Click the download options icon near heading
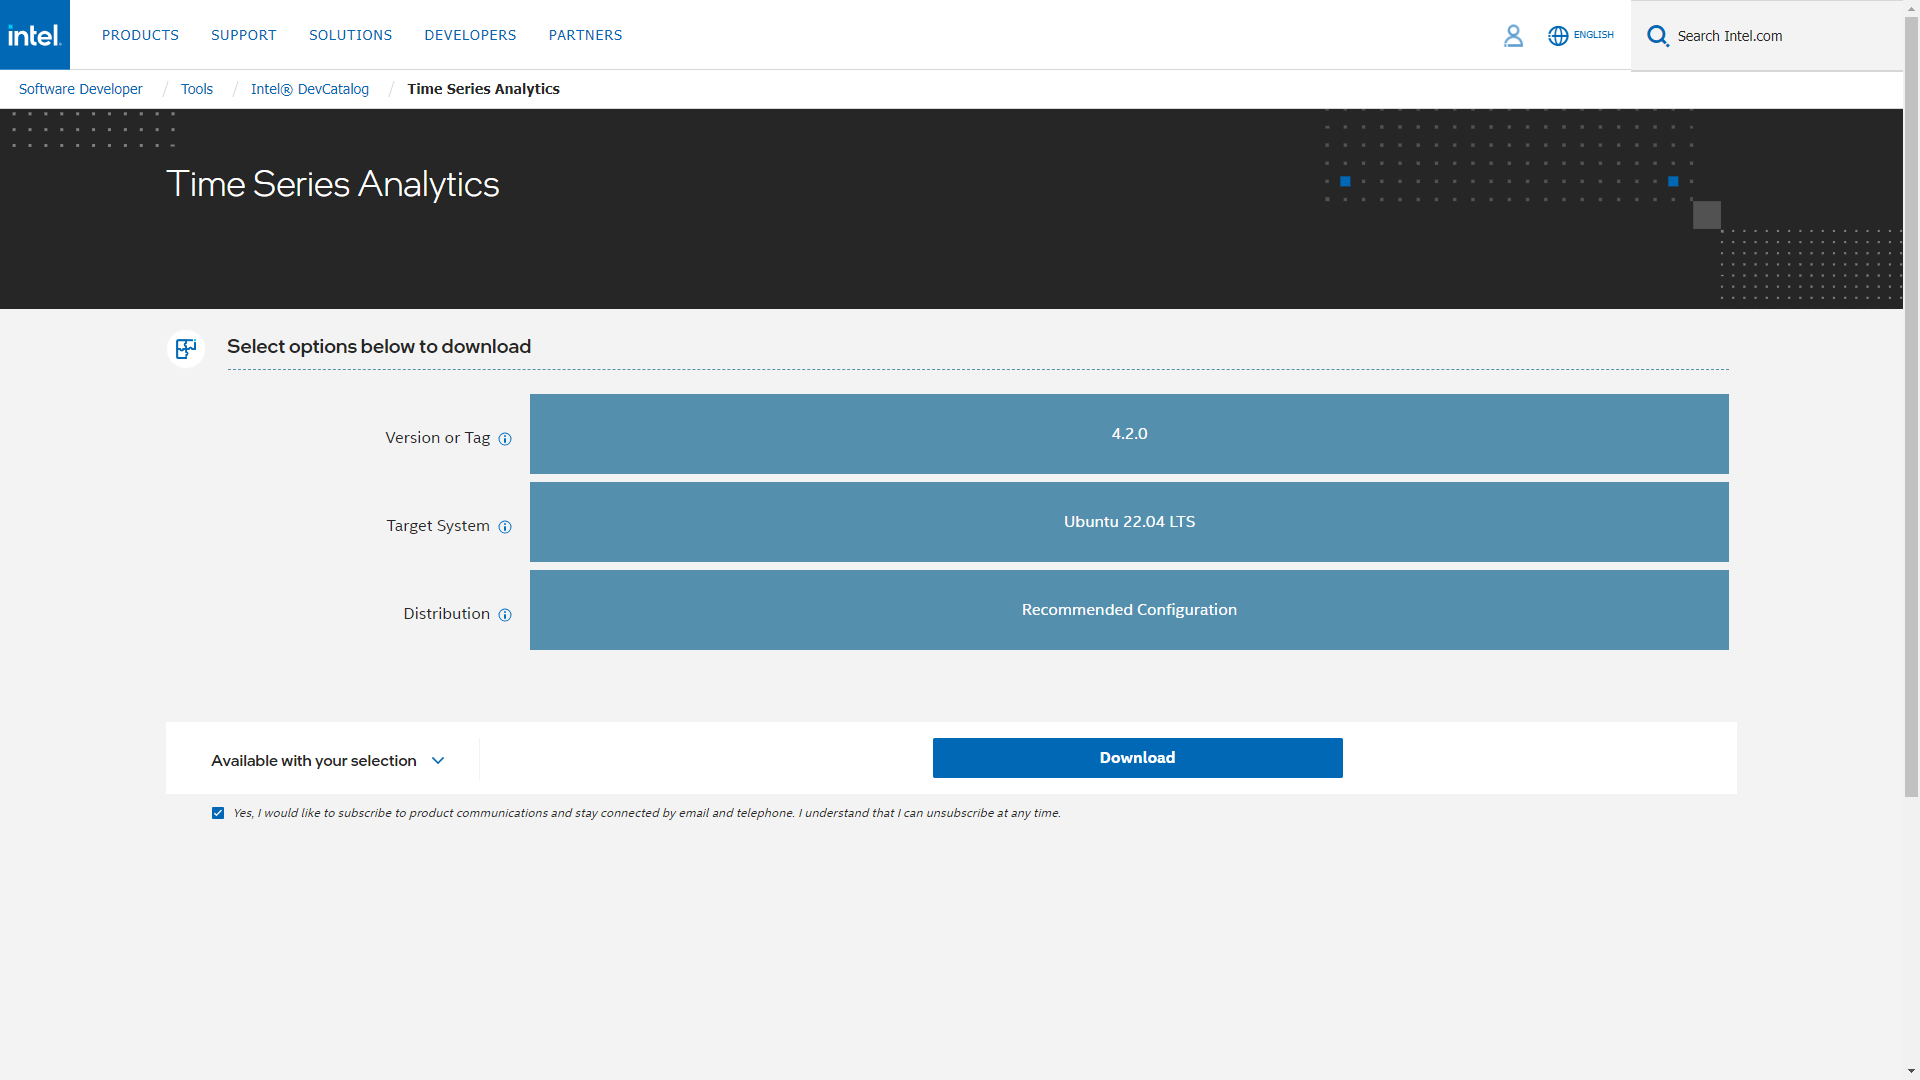 pos(186,348)
